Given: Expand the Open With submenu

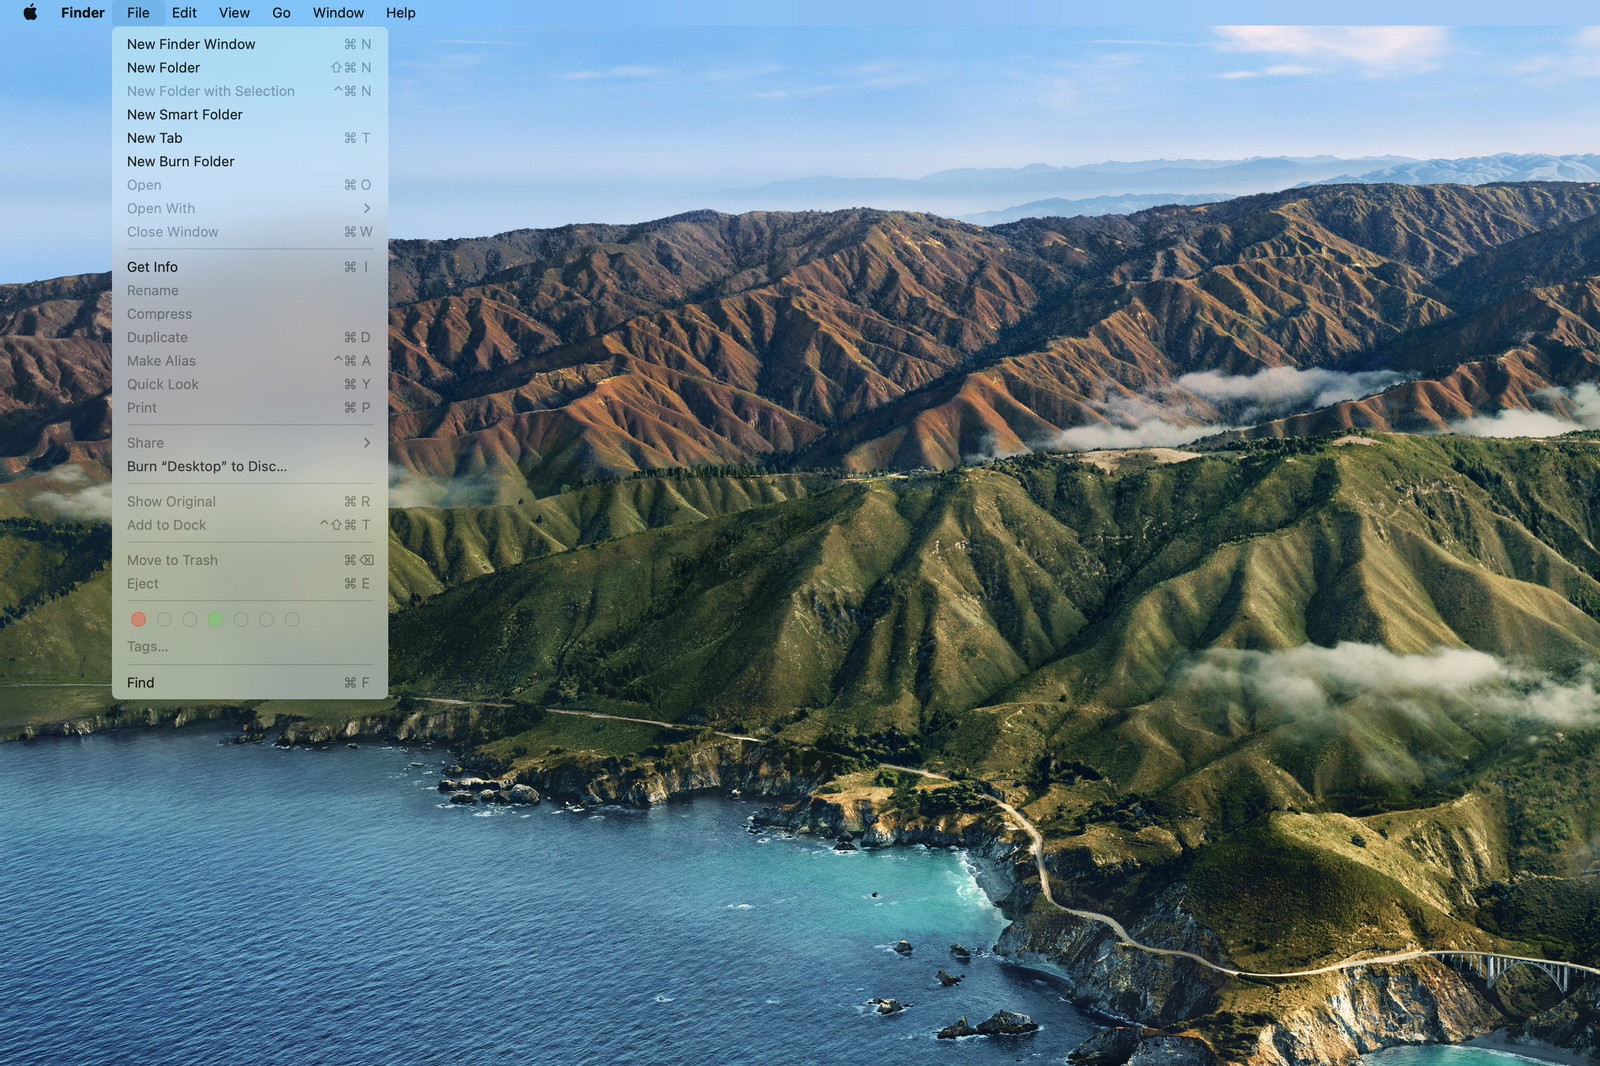Looking at the screenshot, I should [161, 208].
